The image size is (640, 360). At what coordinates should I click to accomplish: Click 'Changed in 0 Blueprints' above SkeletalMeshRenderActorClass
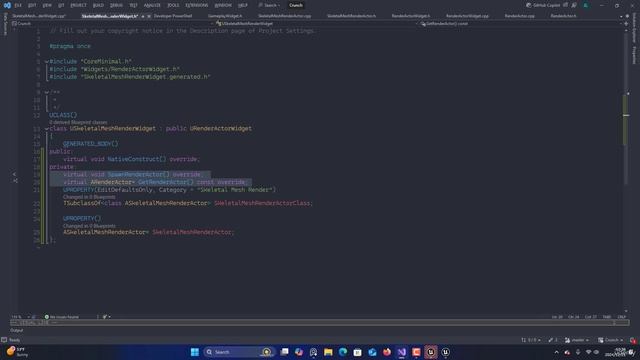coord(89,197)
